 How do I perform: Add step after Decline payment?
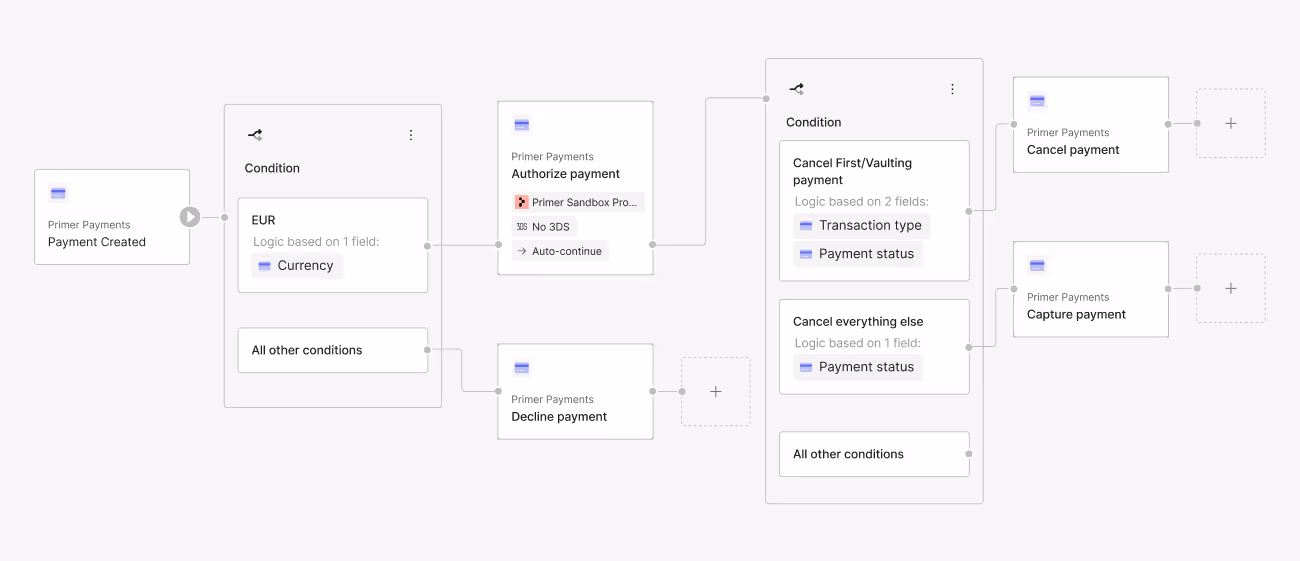tap(716, 392)
